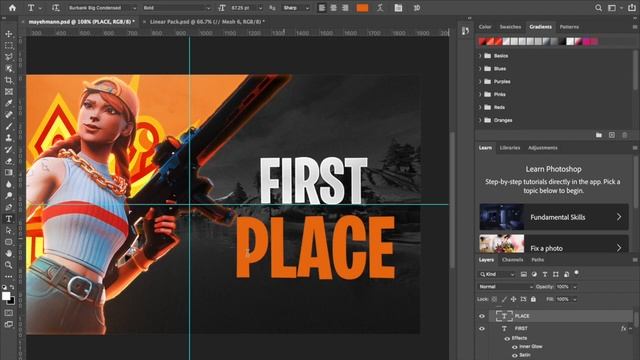The image size is (640, 360).
Task: Select the Rectangular Marquee tool
Action: tap(9, 46)
